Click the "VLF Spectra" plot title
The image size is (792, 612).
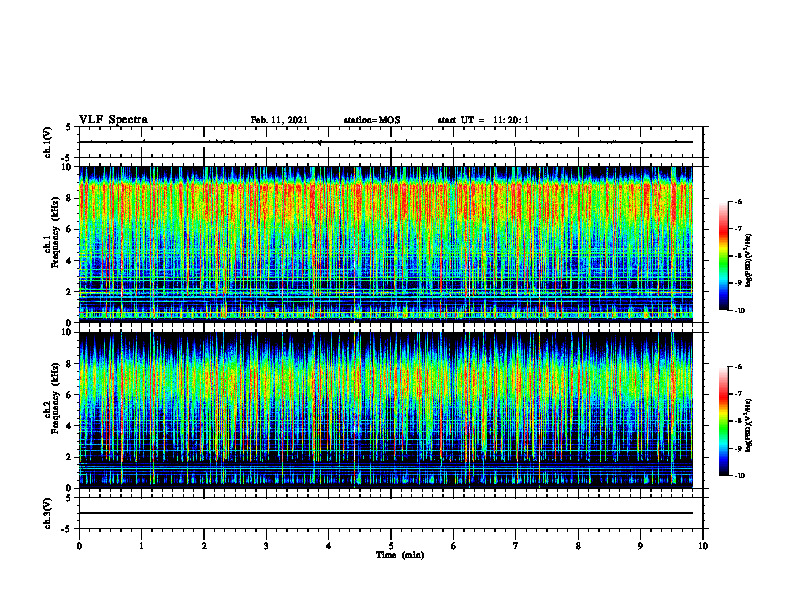(x=113, y=120)
